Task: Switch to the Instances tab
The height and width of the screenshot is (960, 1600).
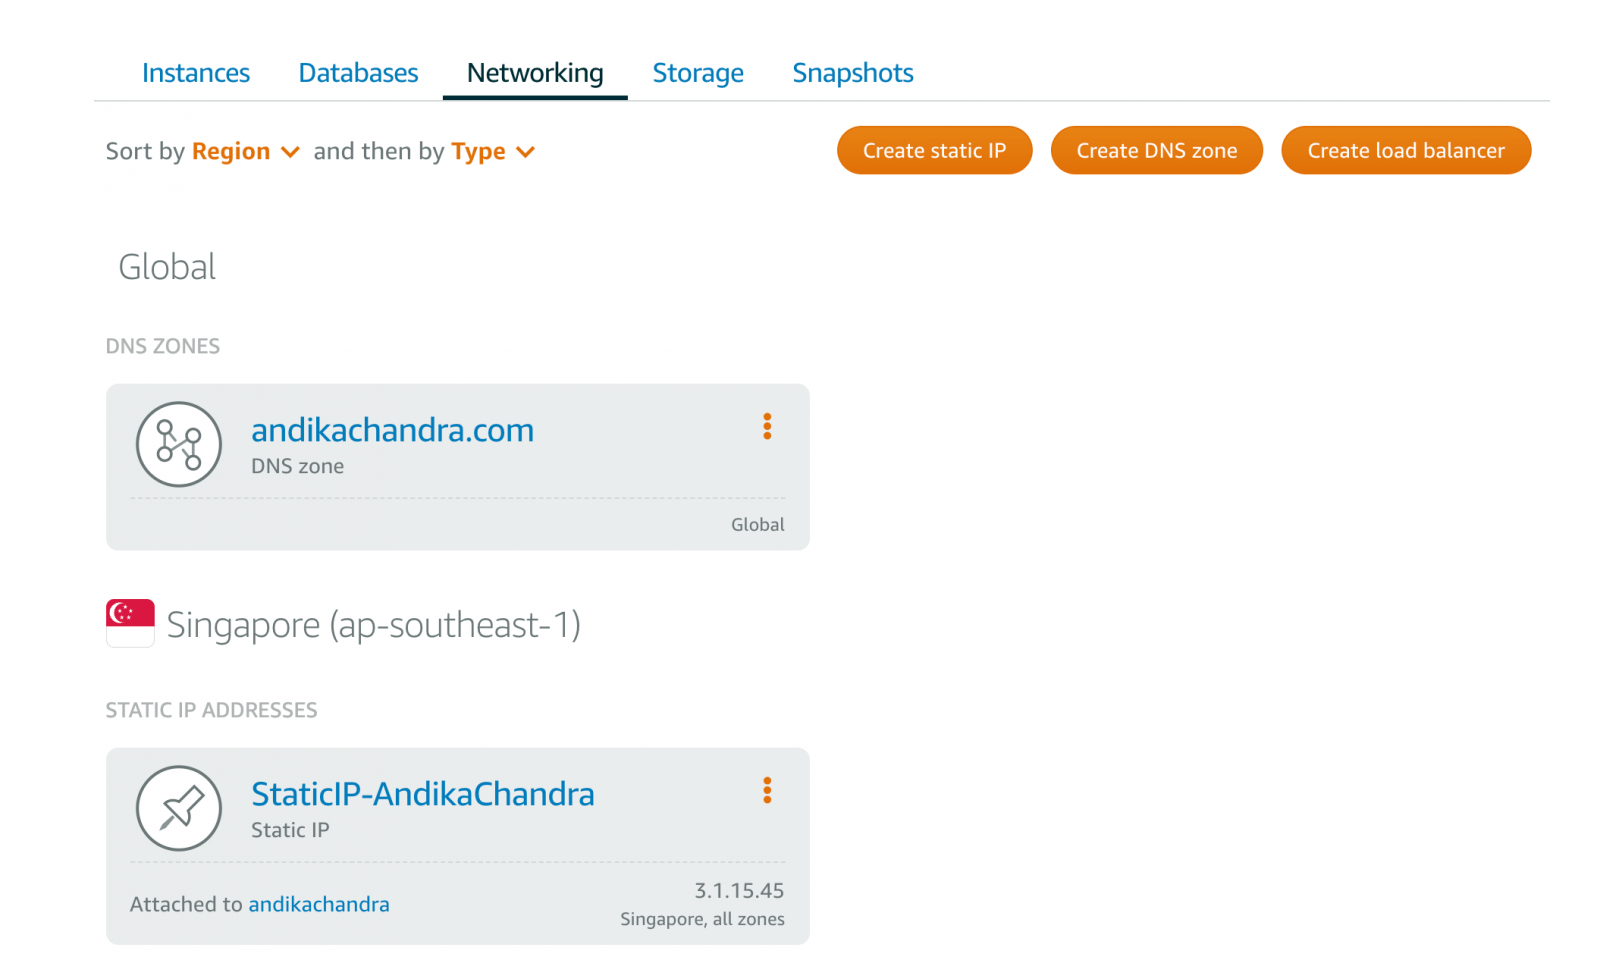Action: point(196,73)
